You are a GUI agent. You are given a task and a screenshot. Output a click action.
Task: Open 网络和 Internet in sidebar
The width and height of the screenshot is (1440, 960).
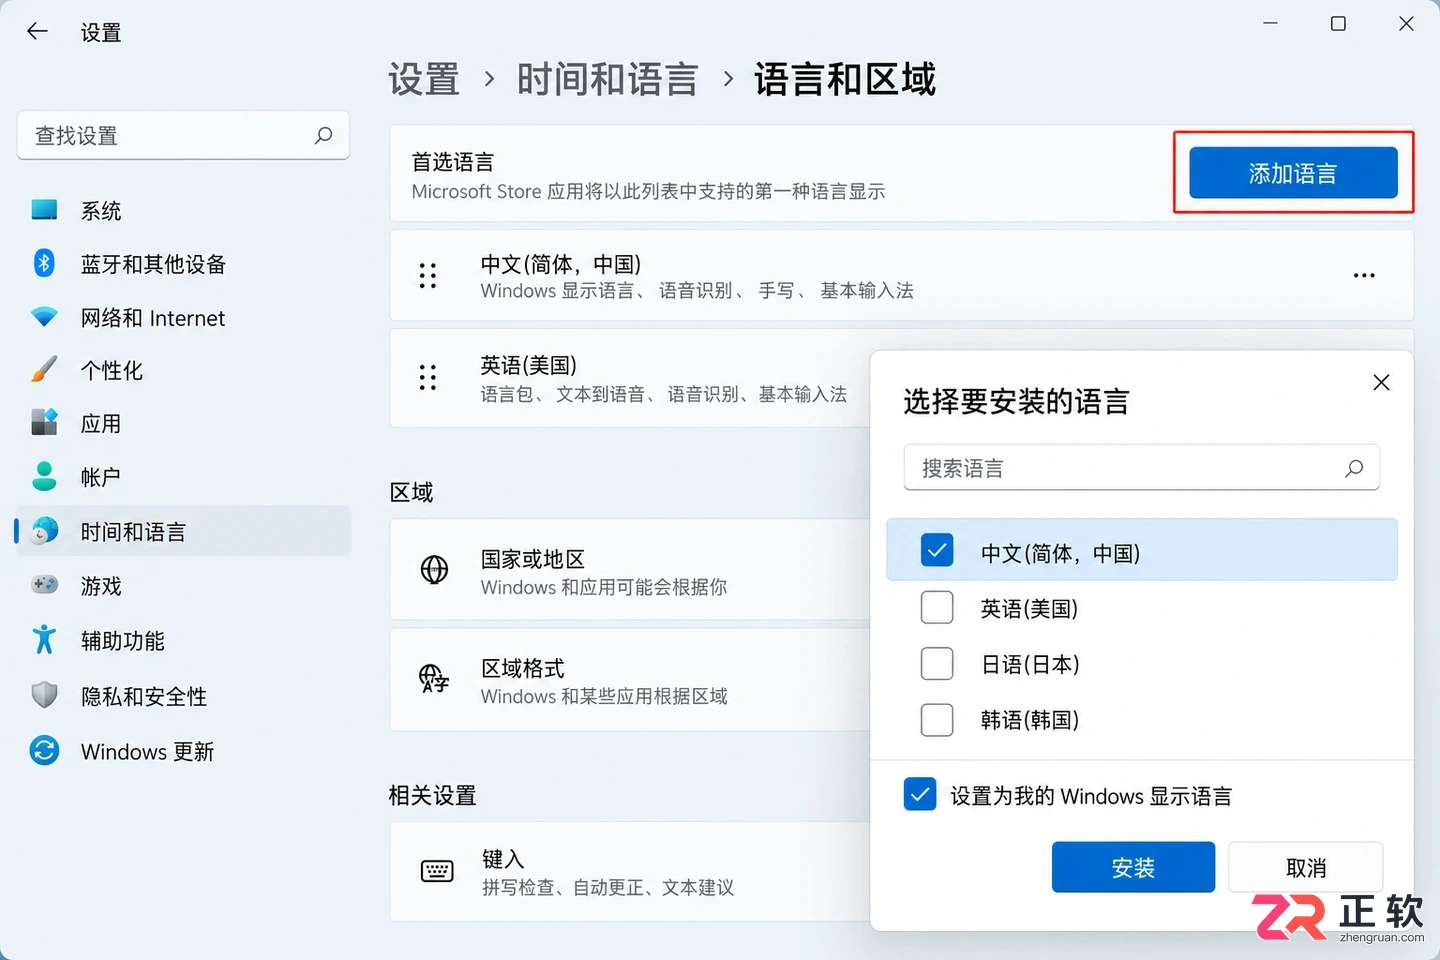pyautogui.click(x=184, y=317)
